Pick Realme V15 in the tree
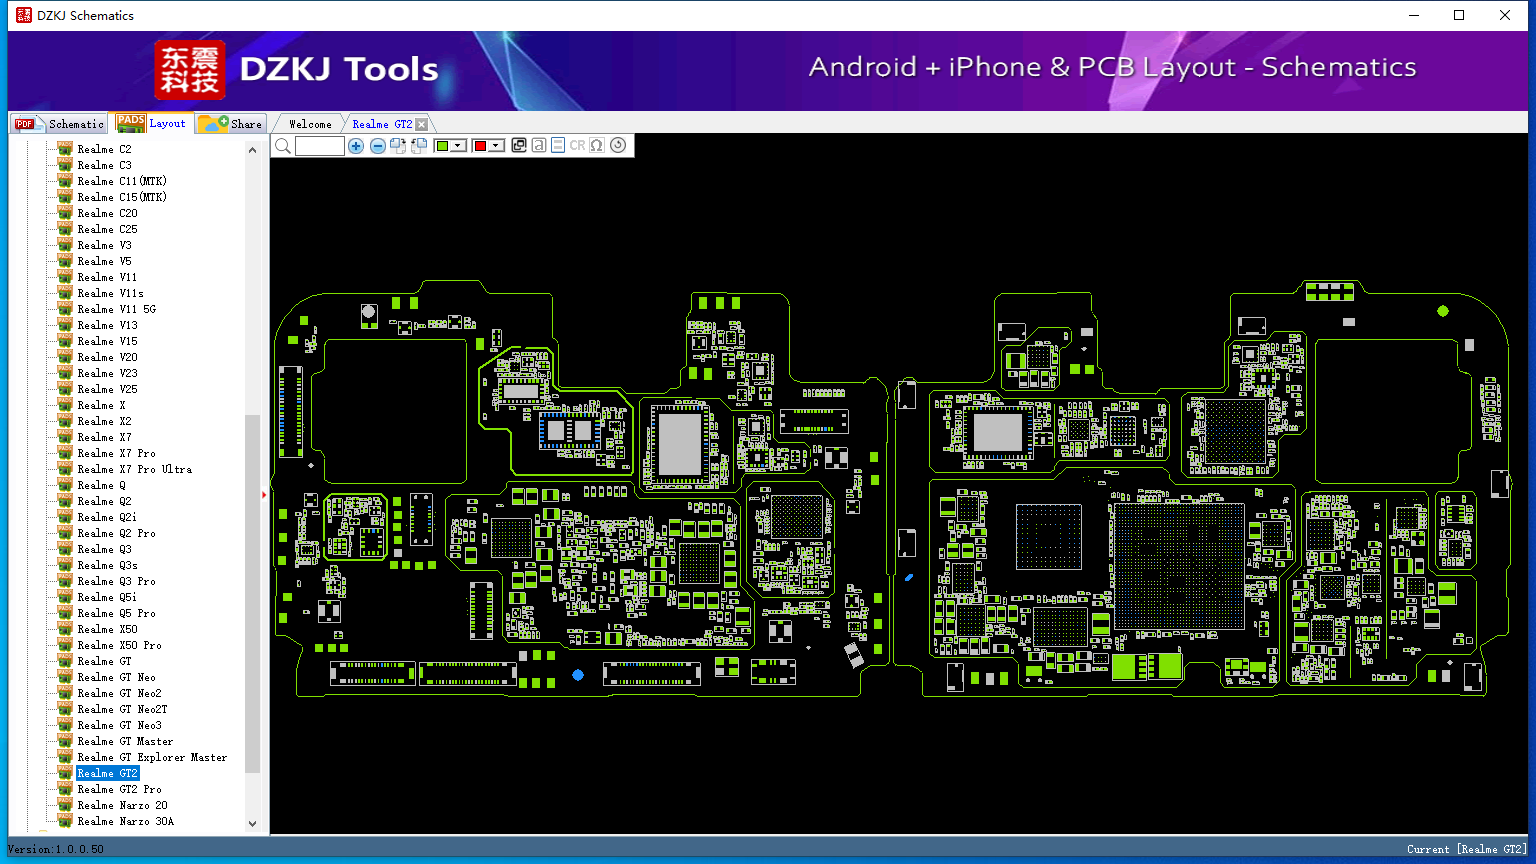 108,341
